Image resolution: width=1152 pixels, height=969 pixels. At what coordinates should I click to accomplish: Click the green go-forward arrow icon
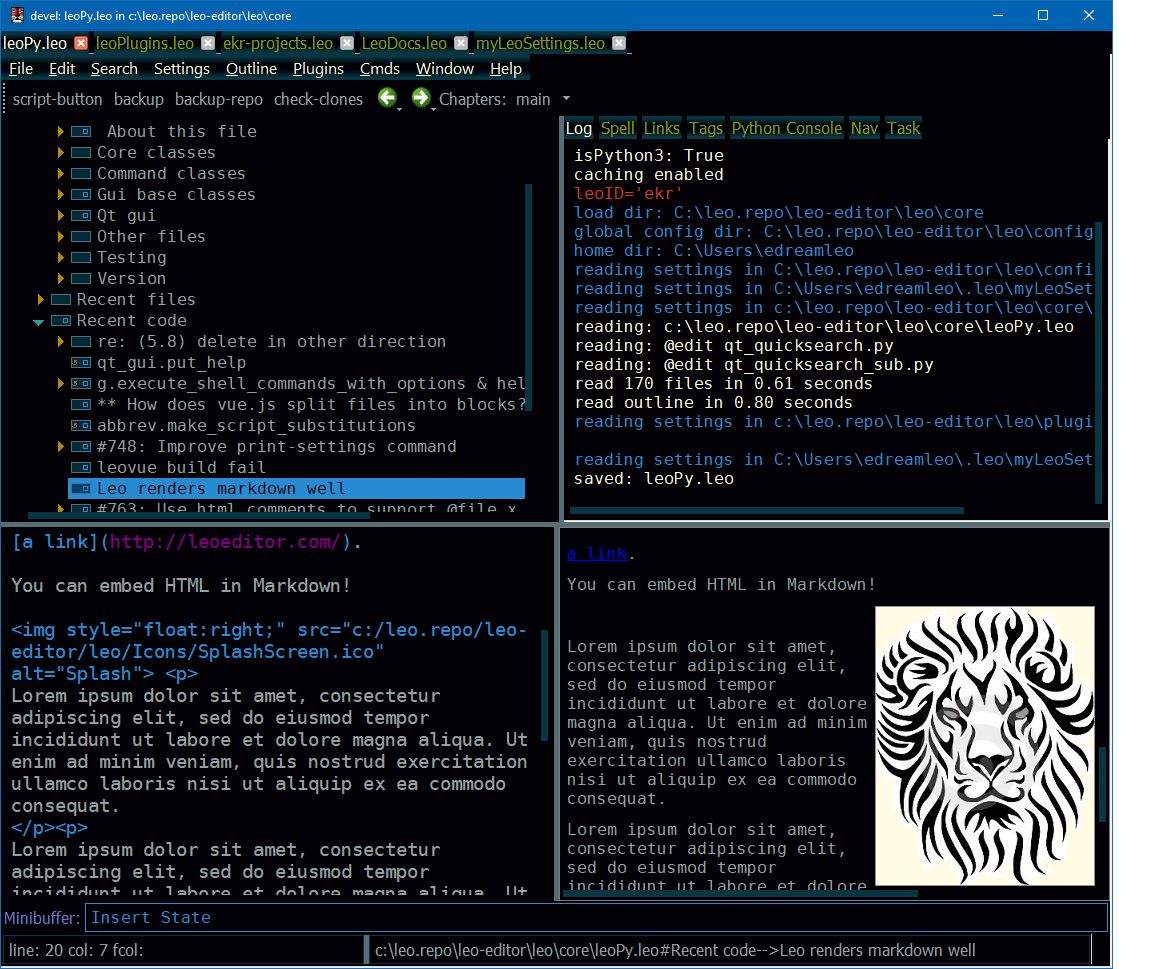point(422,99)
